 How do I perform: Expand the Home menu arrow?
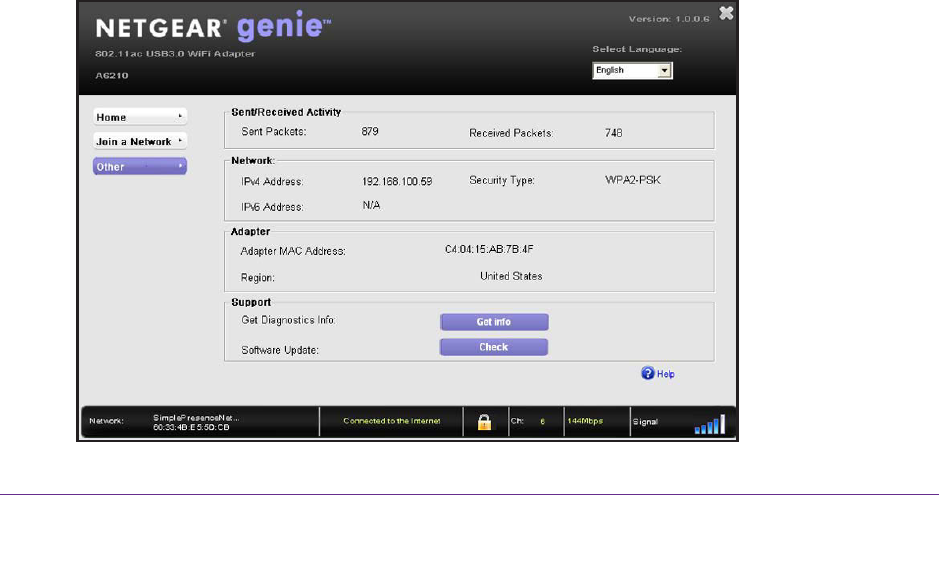point(180,117)
